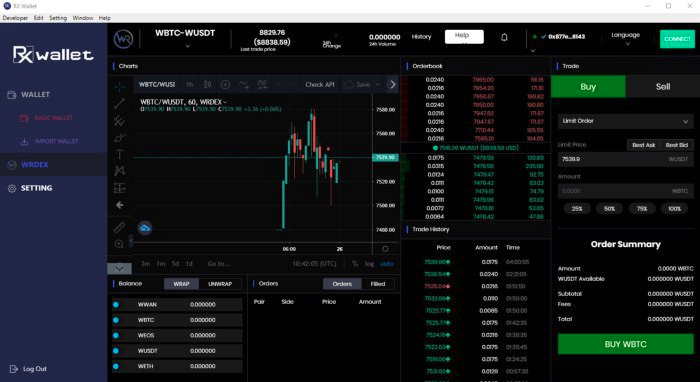The height and width of the screenshot is (382, 700).
Task: Select the pitchfork drawing tool
Action: pyautogui.click(x=120, y=120)
